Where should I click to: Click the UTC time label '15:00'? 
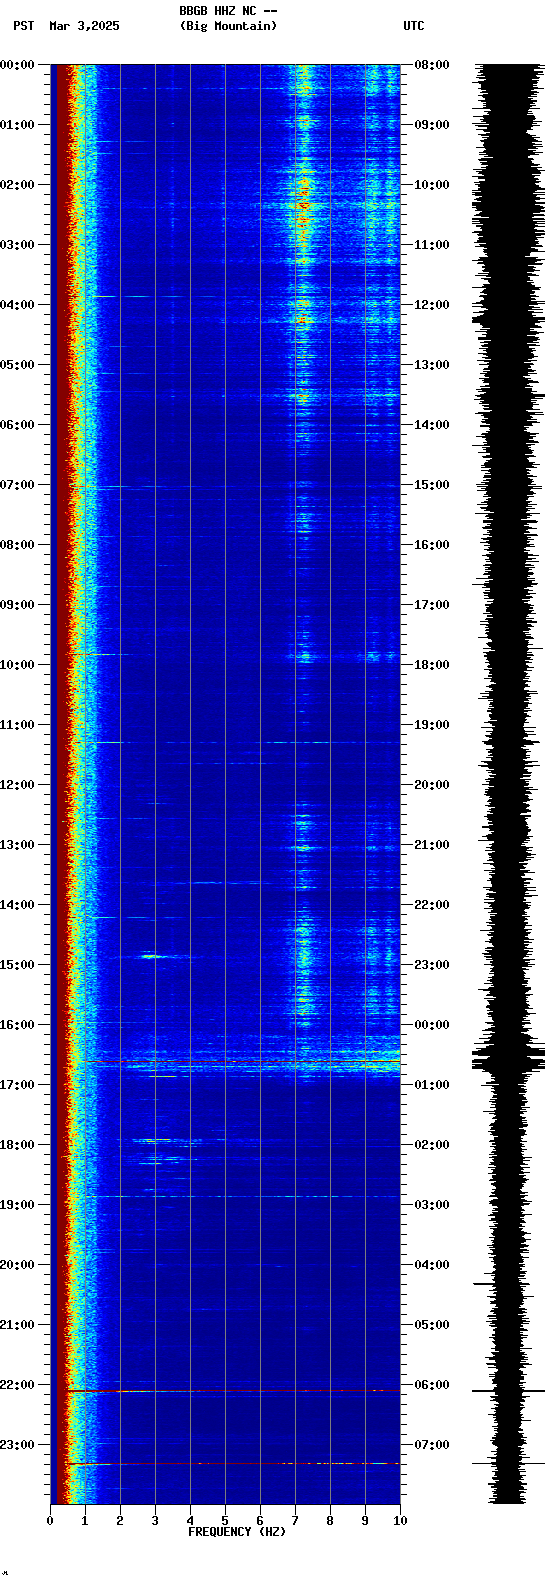click(x=431, y=485)
